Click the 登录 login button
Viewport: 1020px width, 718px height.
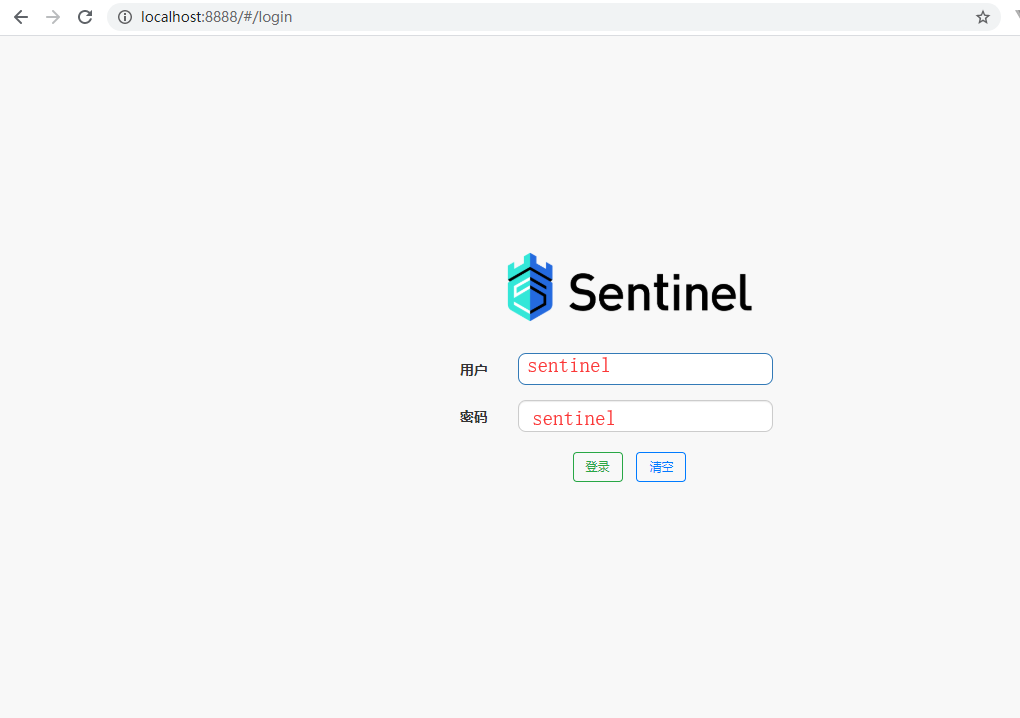(597, 466)
